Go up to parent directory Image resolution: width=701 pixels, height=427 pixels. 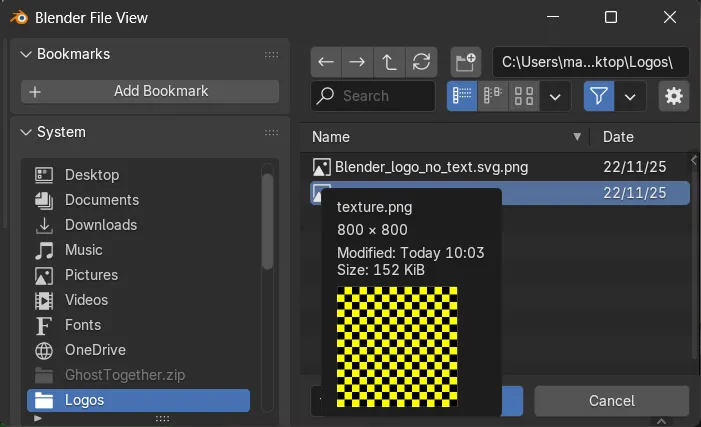[389, 62]
